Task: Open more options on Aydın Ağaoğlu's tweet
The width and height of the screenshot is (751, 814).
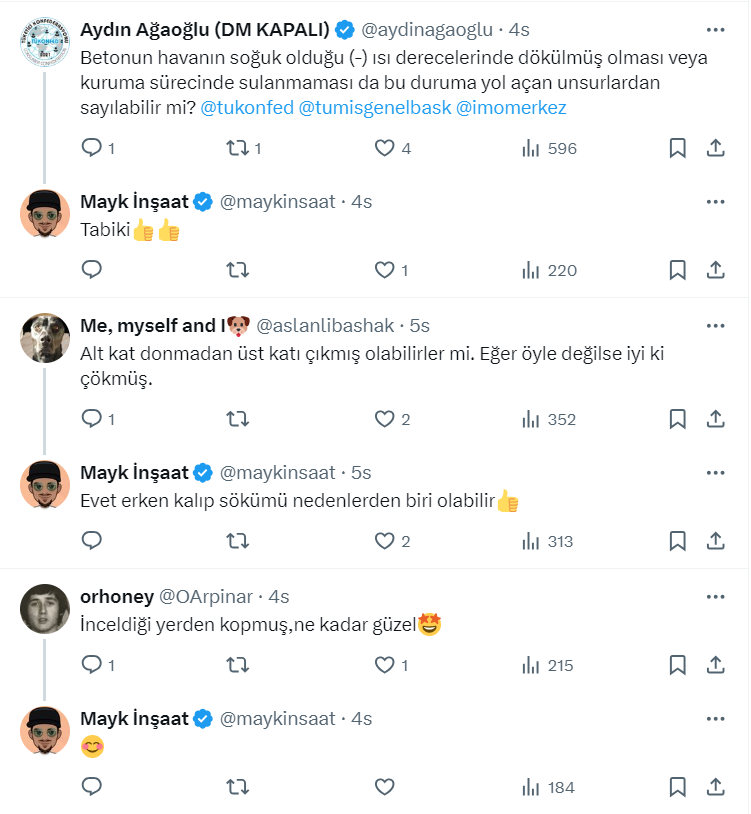Action: click(x=715, y=30)
